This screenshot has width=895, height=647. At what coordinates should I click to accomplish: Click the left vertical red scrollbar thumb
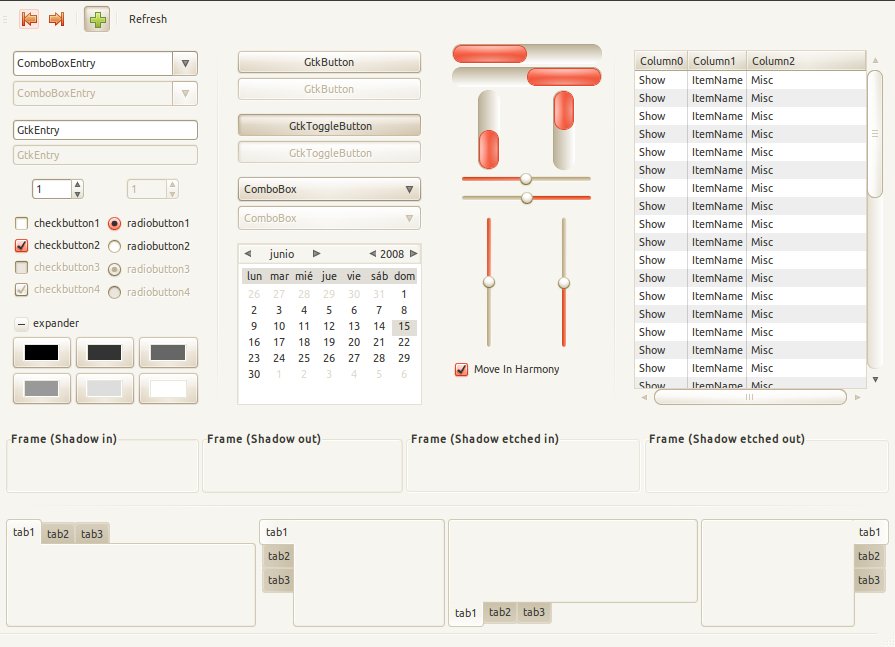click(x=489, y=149)
